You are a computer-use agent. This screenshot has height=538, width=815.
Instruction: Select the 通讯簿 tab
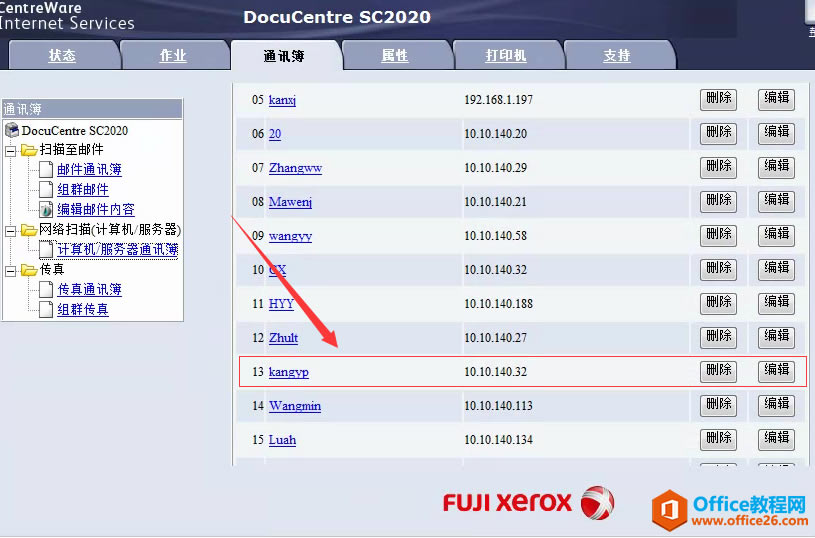tap(284, 56)
